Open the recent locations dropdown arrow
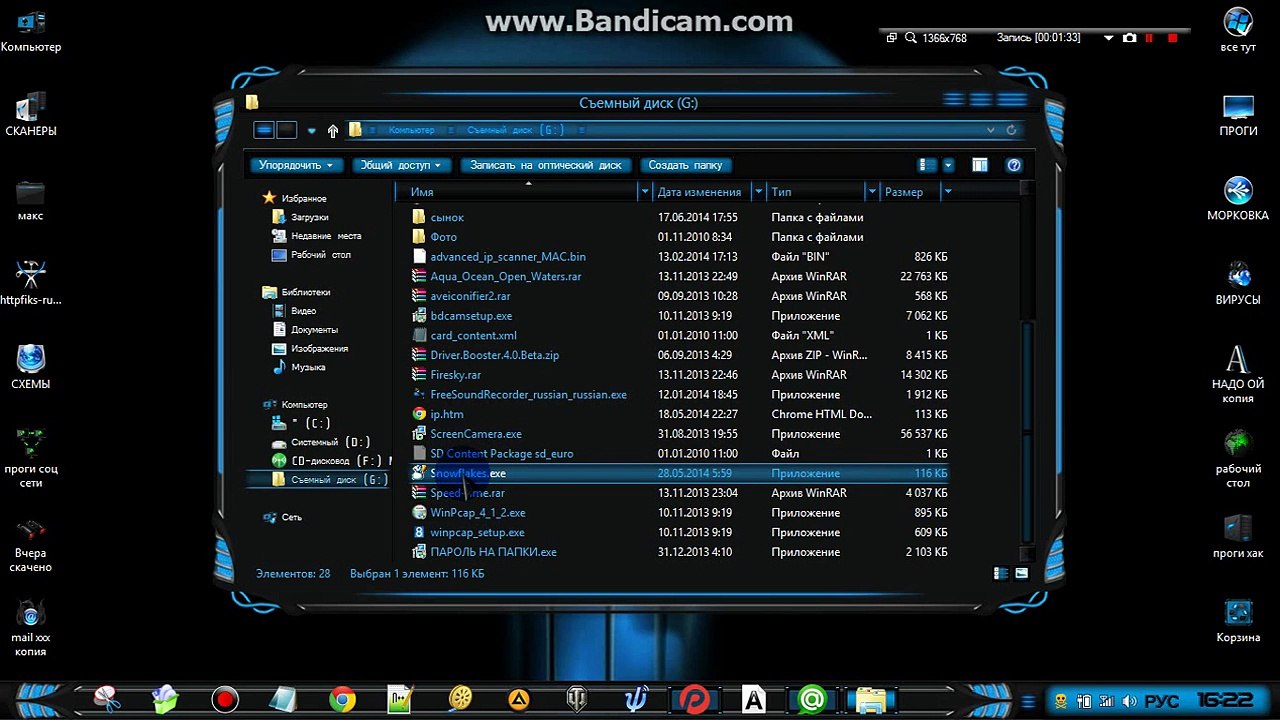The image size is (1280, 720). pos(311,130)
